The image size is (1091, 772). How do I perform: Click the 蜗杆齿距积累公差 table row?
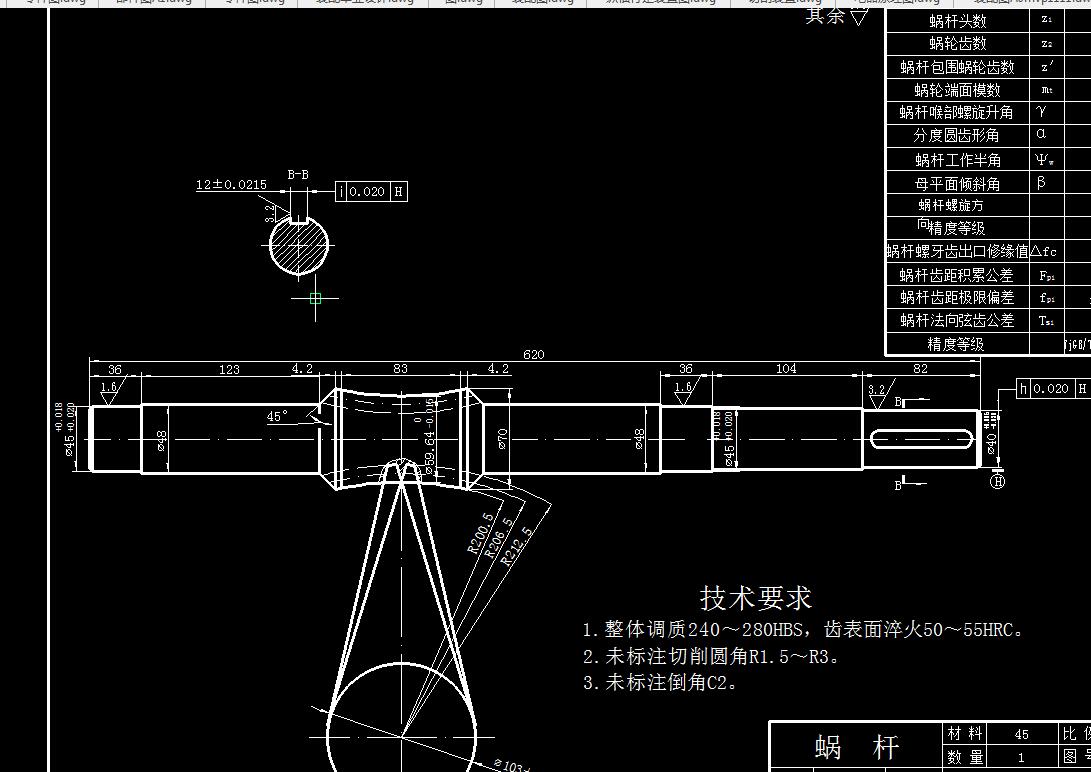point(988,275)
